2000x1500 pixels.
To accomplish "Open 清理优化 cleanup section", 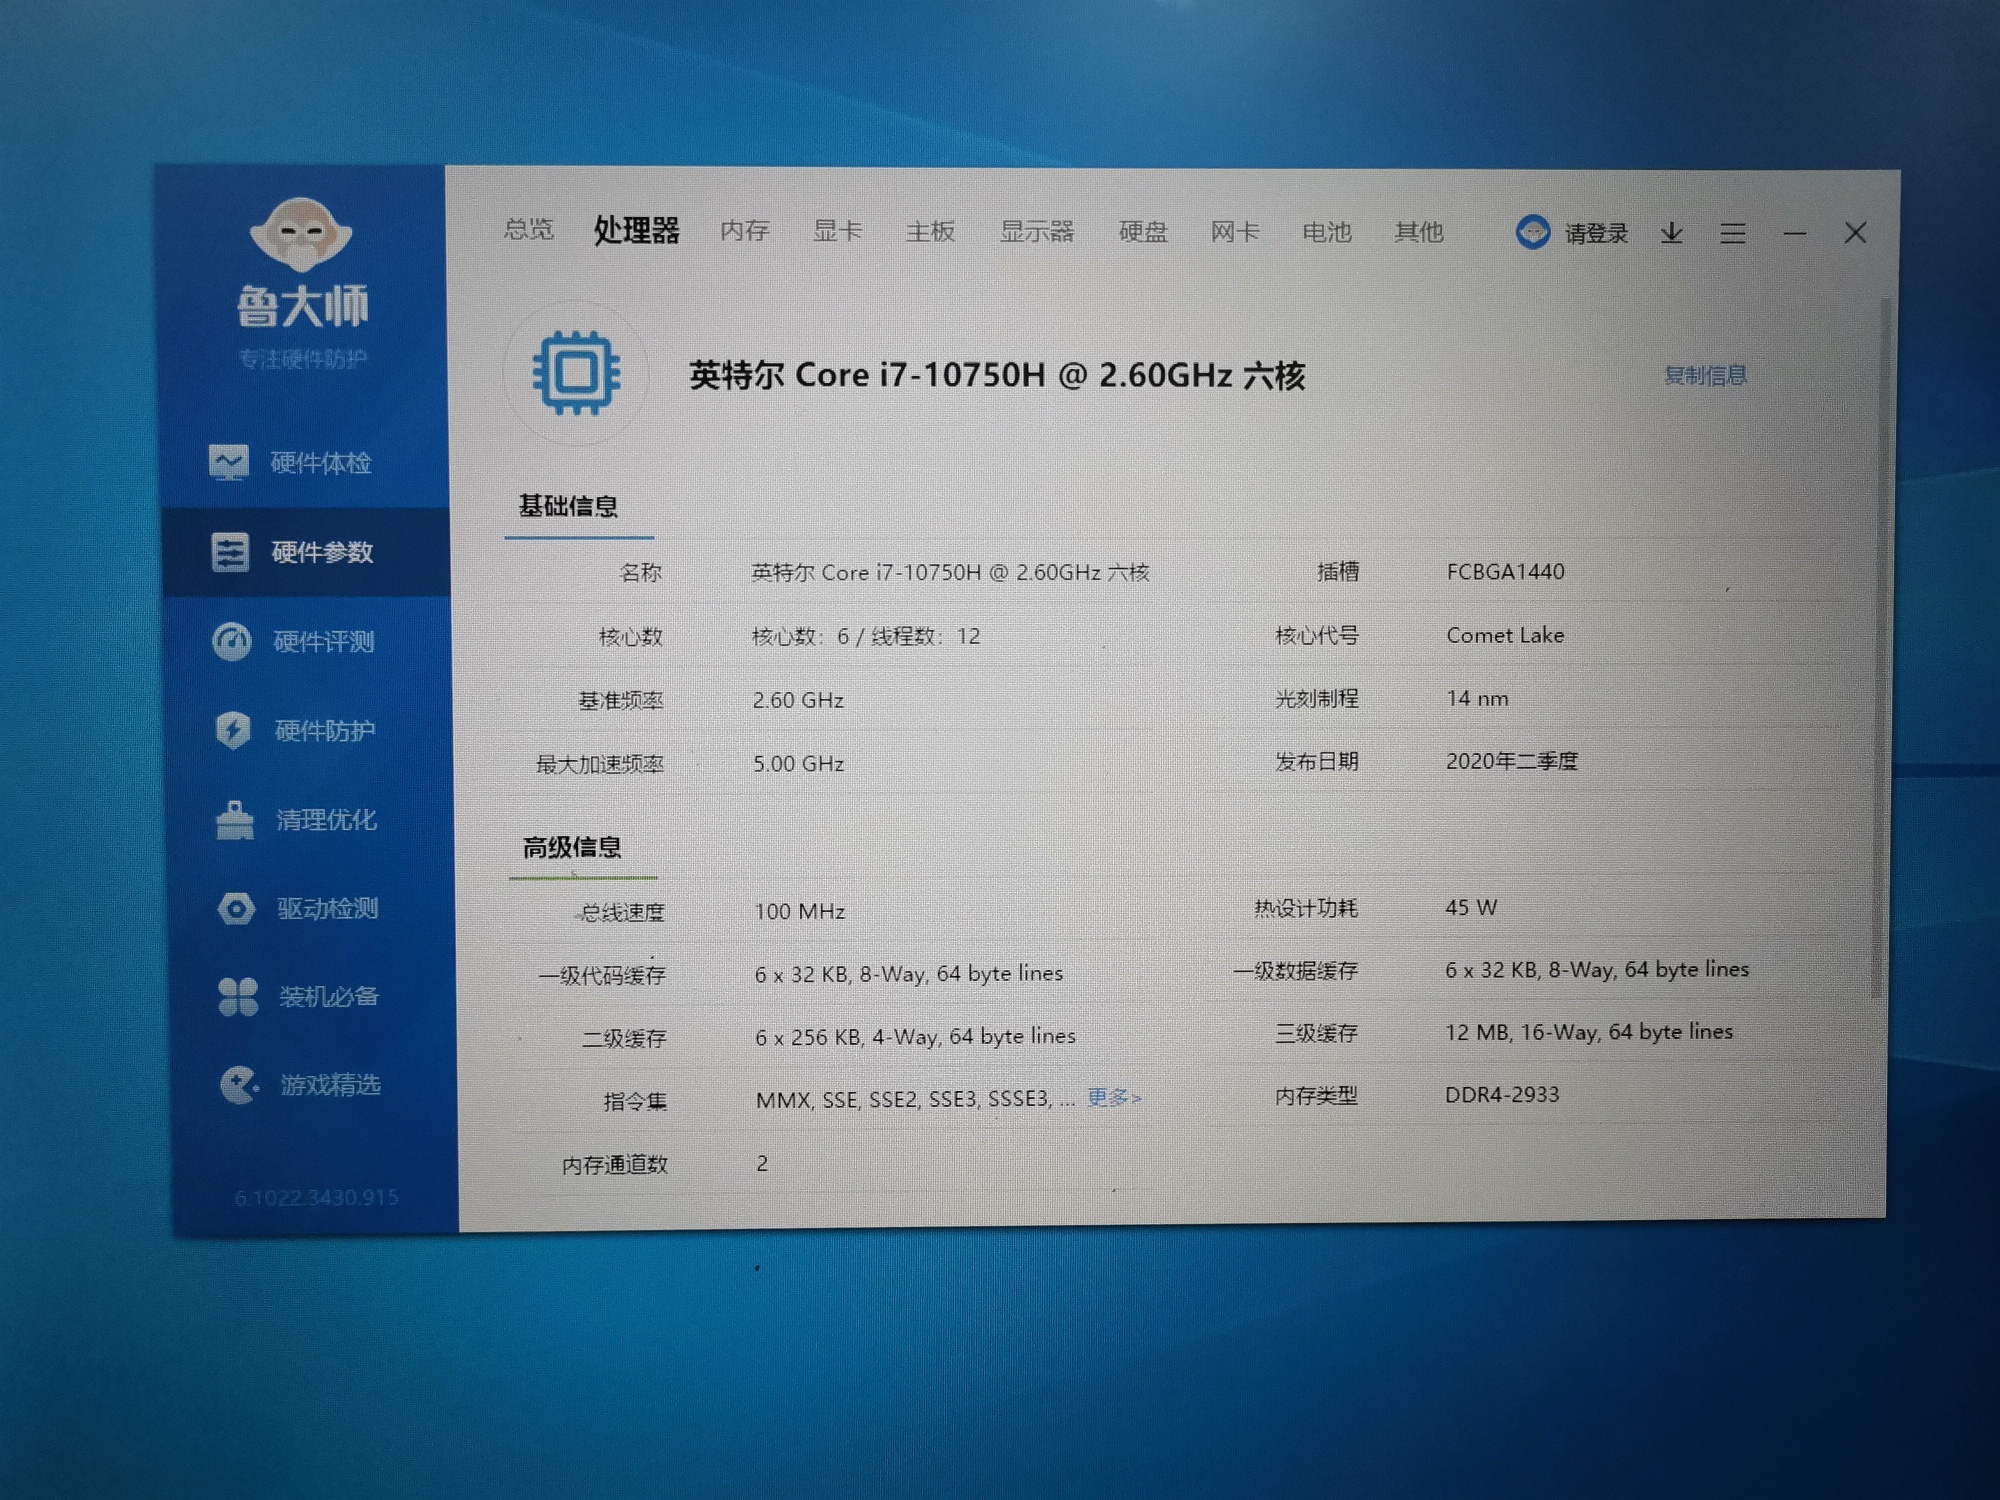I will tap(297, 820).
